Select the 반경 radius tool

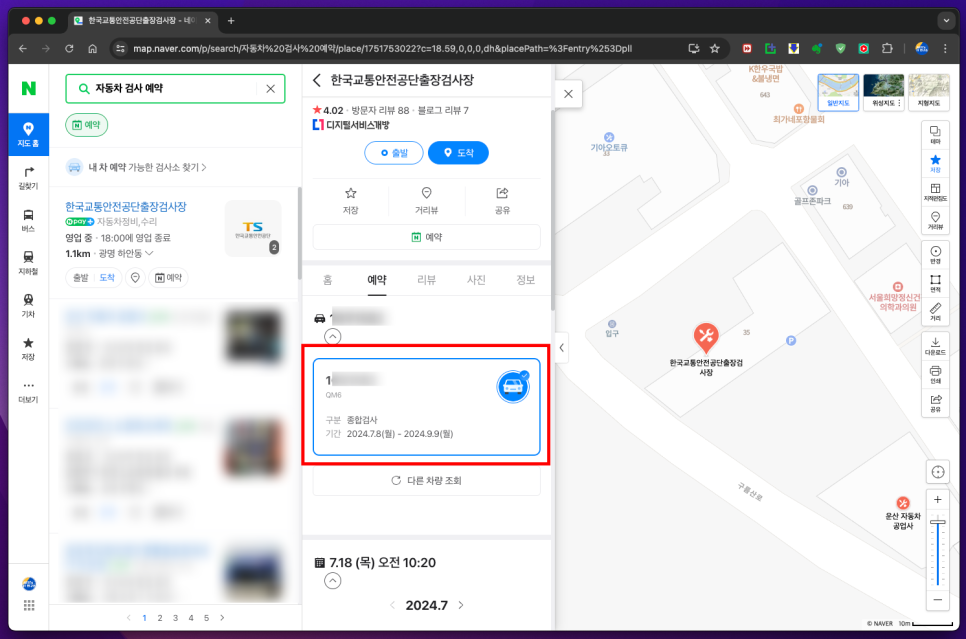(935, 254)
